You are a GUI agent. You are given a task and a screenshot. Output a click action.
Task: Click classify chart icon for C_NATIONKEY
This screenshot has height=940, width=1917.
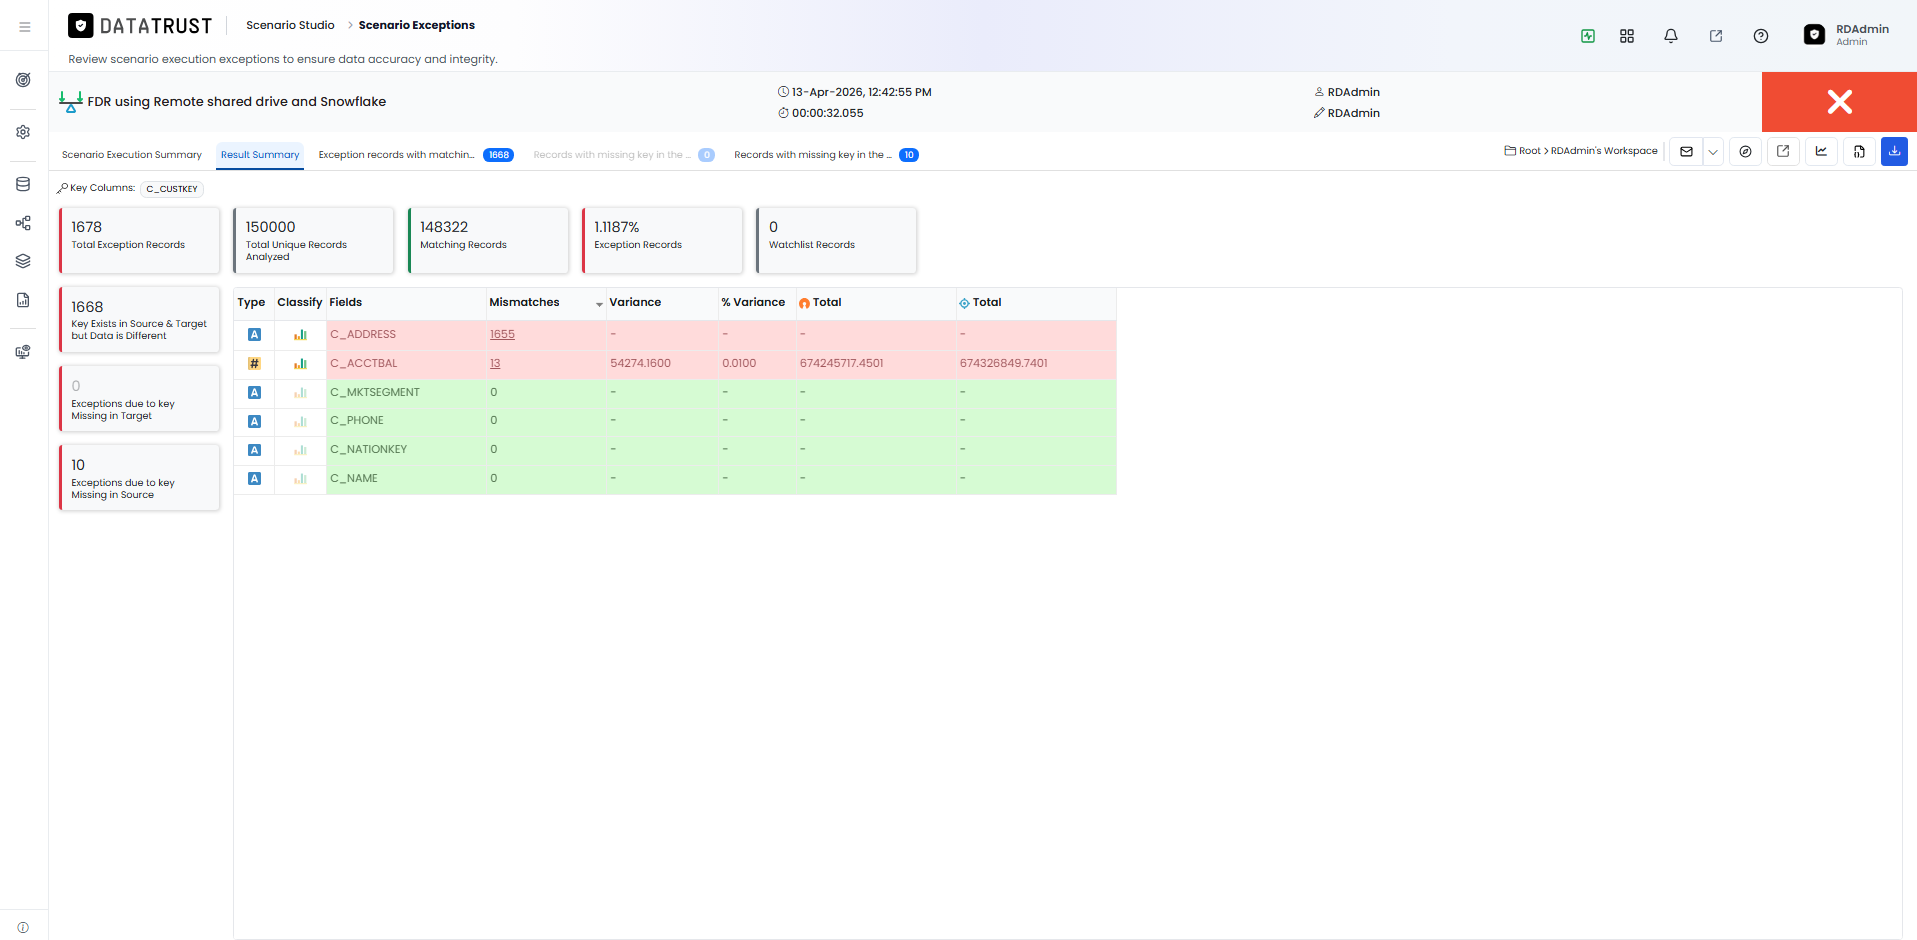pos(300,450)
